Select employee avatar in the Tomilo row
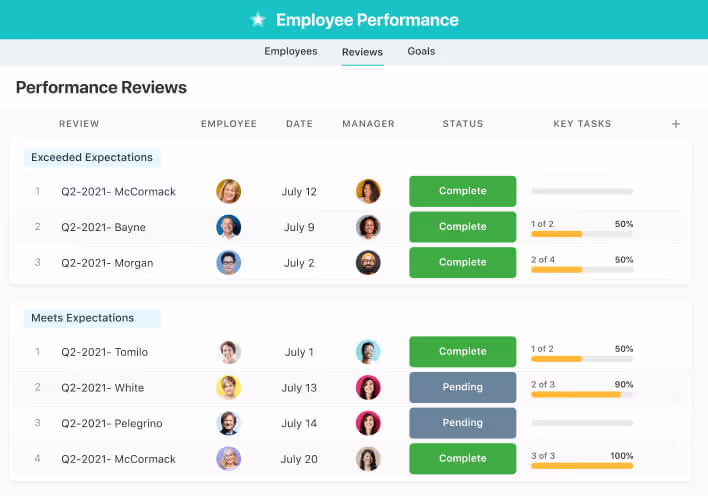 (229, 352)
